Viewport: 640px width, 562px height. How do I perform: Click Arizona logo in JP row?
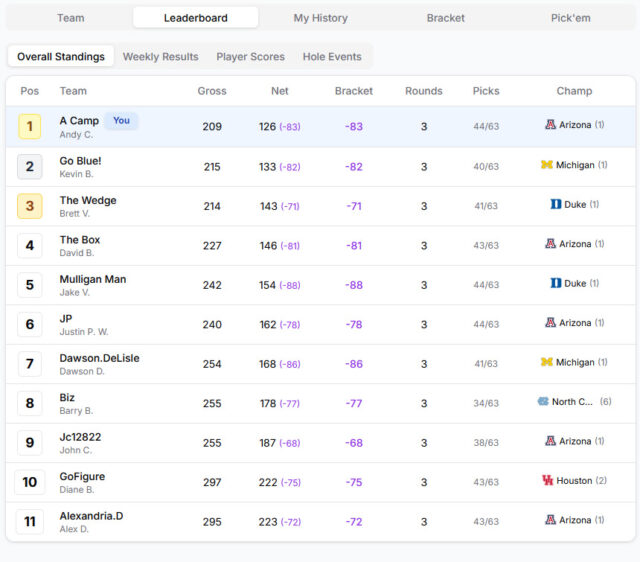[x=550, y=322]
